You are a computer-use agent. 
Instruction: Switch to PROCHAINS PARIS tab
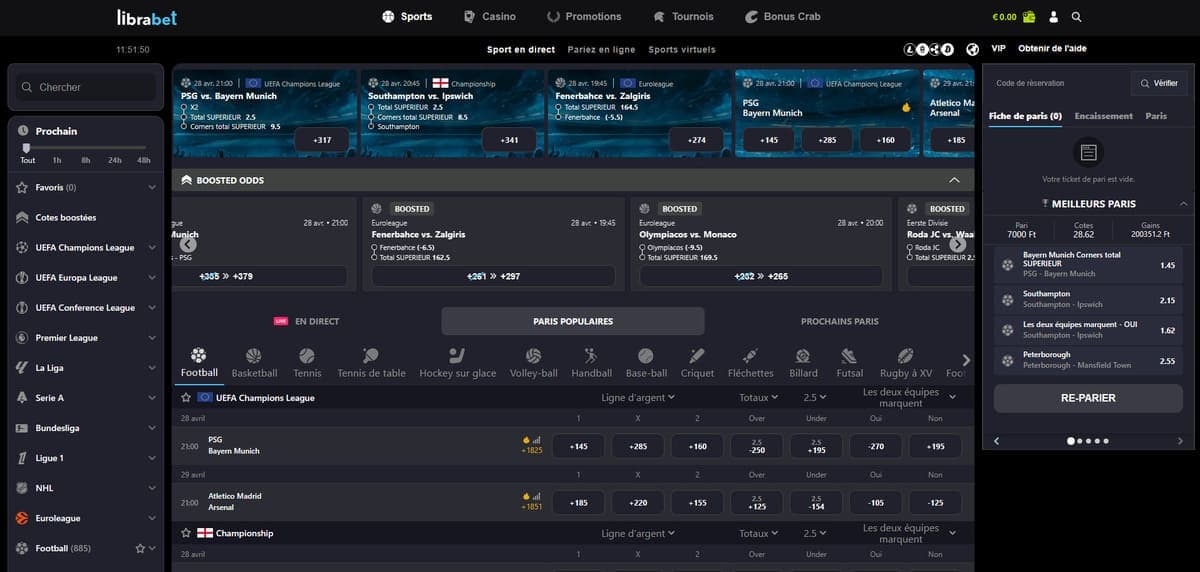coord(840,321)
